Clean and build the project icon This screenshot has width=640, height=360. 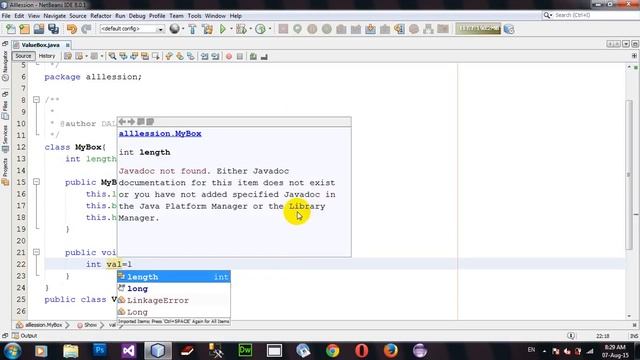coord(207,29)
